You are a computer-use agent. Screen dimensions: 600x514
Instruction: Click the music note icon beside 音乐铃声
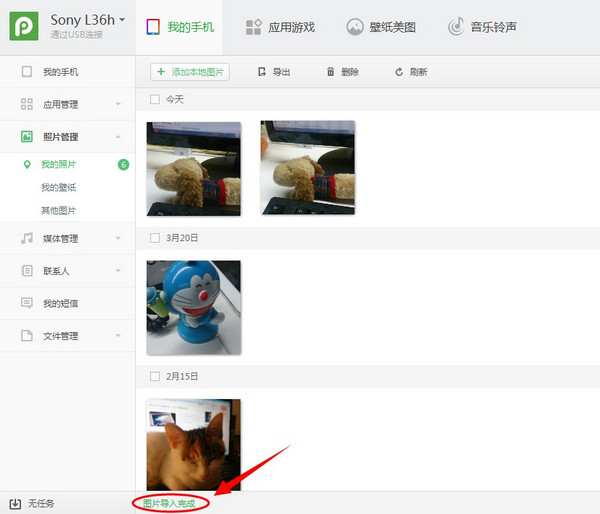pyautogui.click(x=456, y=27)
